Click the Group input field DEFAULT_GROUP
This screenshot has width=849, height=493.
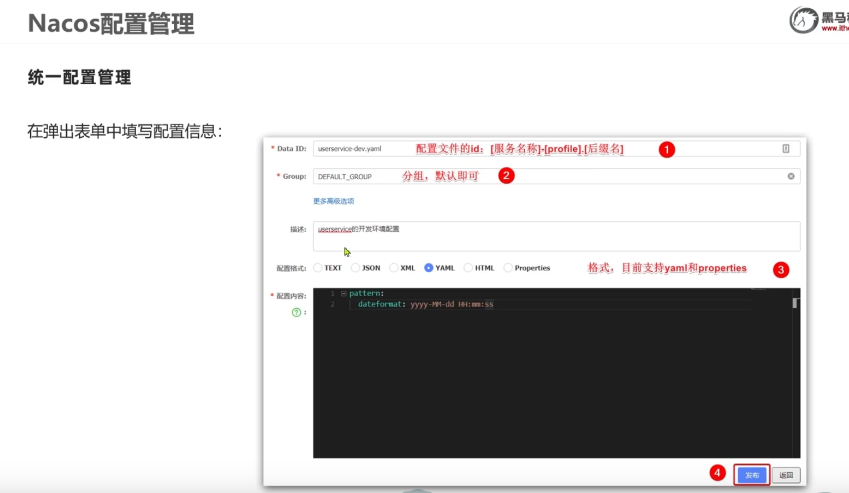point(556,176)
